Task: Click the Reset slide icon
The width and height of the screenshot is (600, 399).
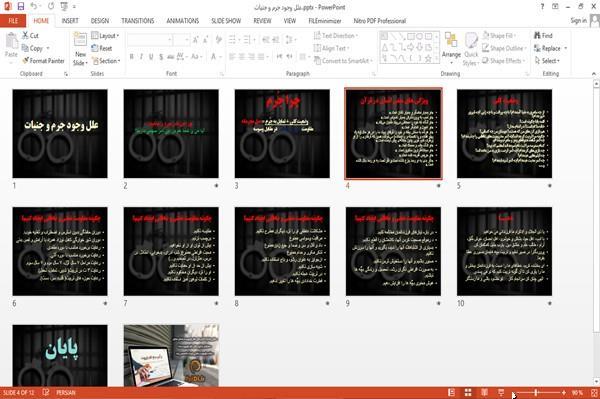Action: point(95,48)
